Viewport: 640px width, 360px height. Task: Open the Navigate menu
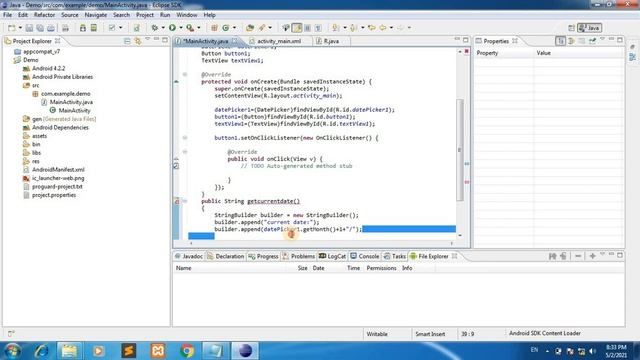coord(96,15)
